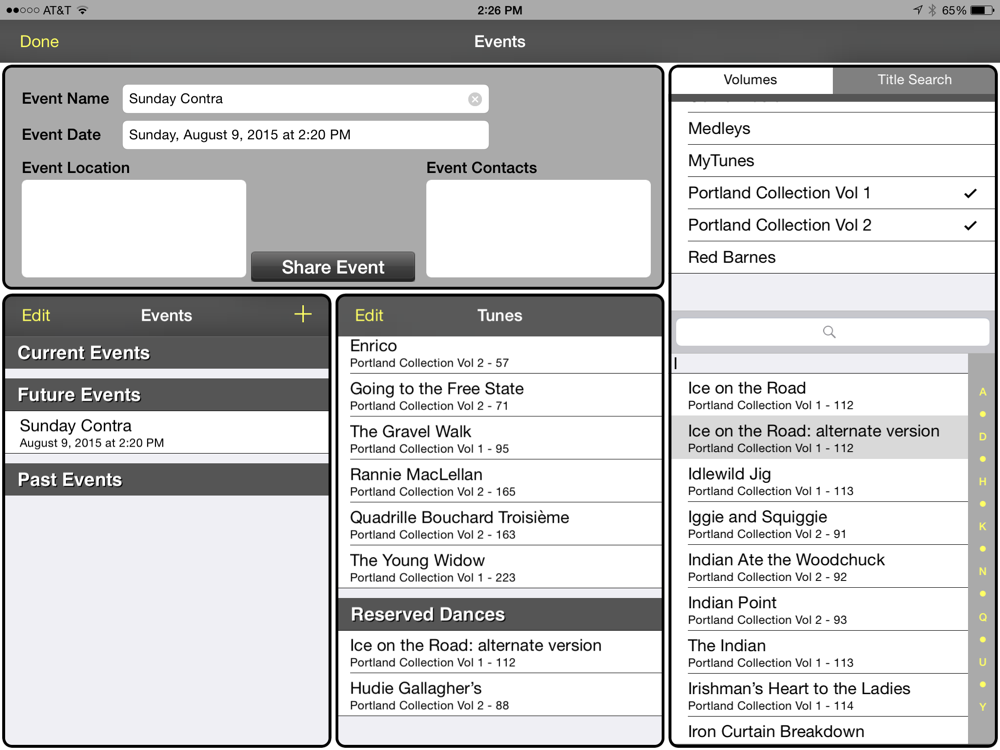Select reserved tune Ice on the Road: alternate version
The width and height of the screenshot is (1000, 750).
pyautogui.click(x=500, y=652)
